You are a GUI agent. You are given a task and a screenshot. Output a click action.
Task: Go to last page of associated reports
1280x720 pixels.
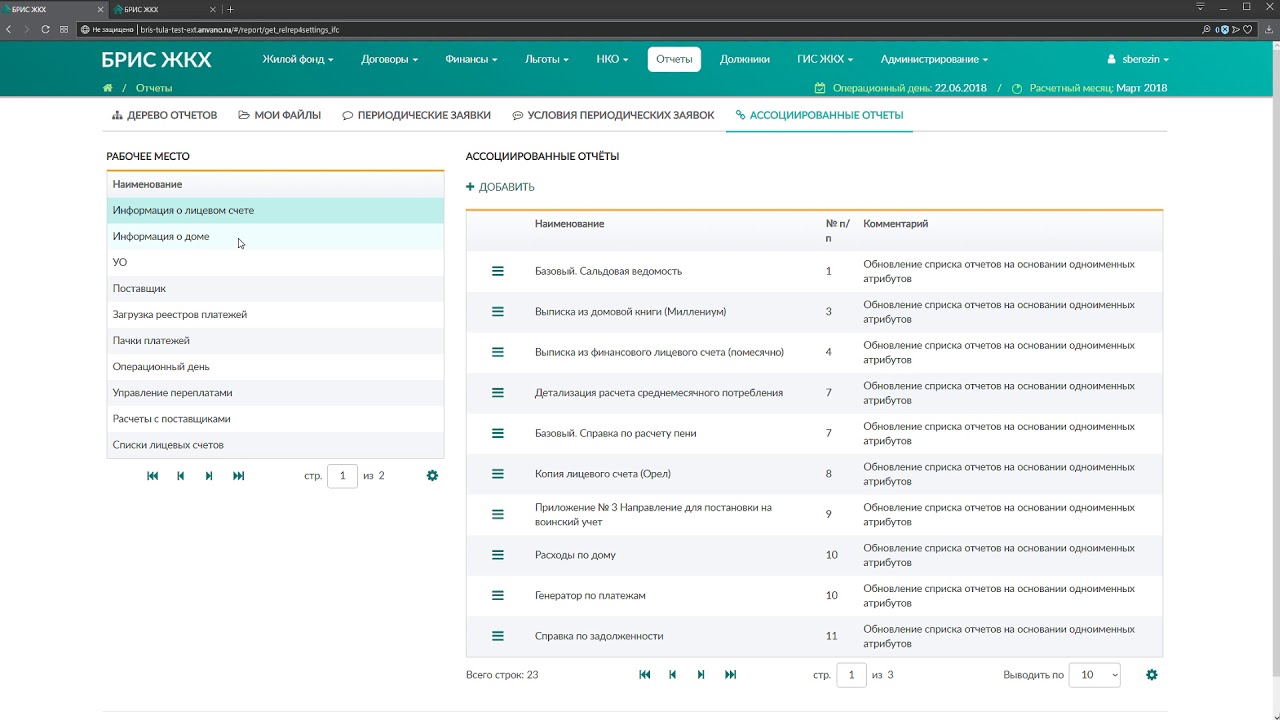[x=731, y=675]
